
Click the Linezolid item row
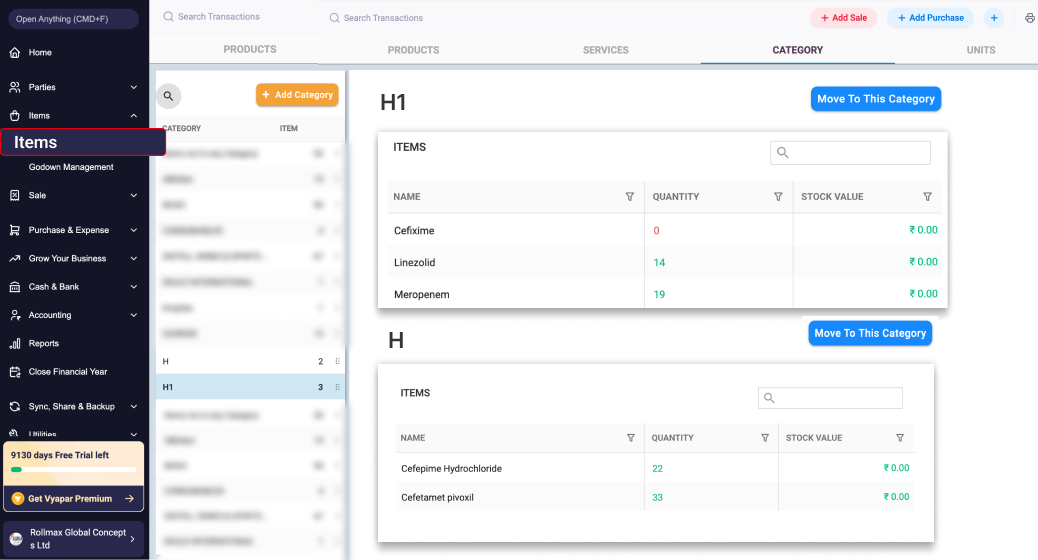pos(663,262)
